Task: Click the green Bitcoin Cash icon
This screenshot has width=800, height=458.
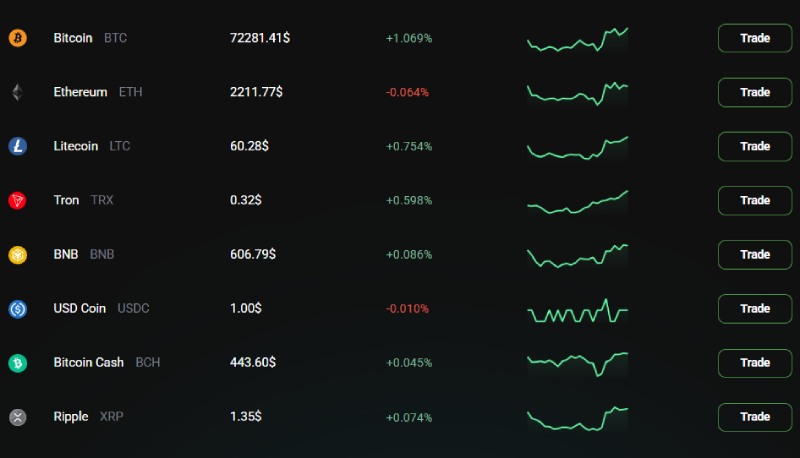Action: (x=17, y=362)
